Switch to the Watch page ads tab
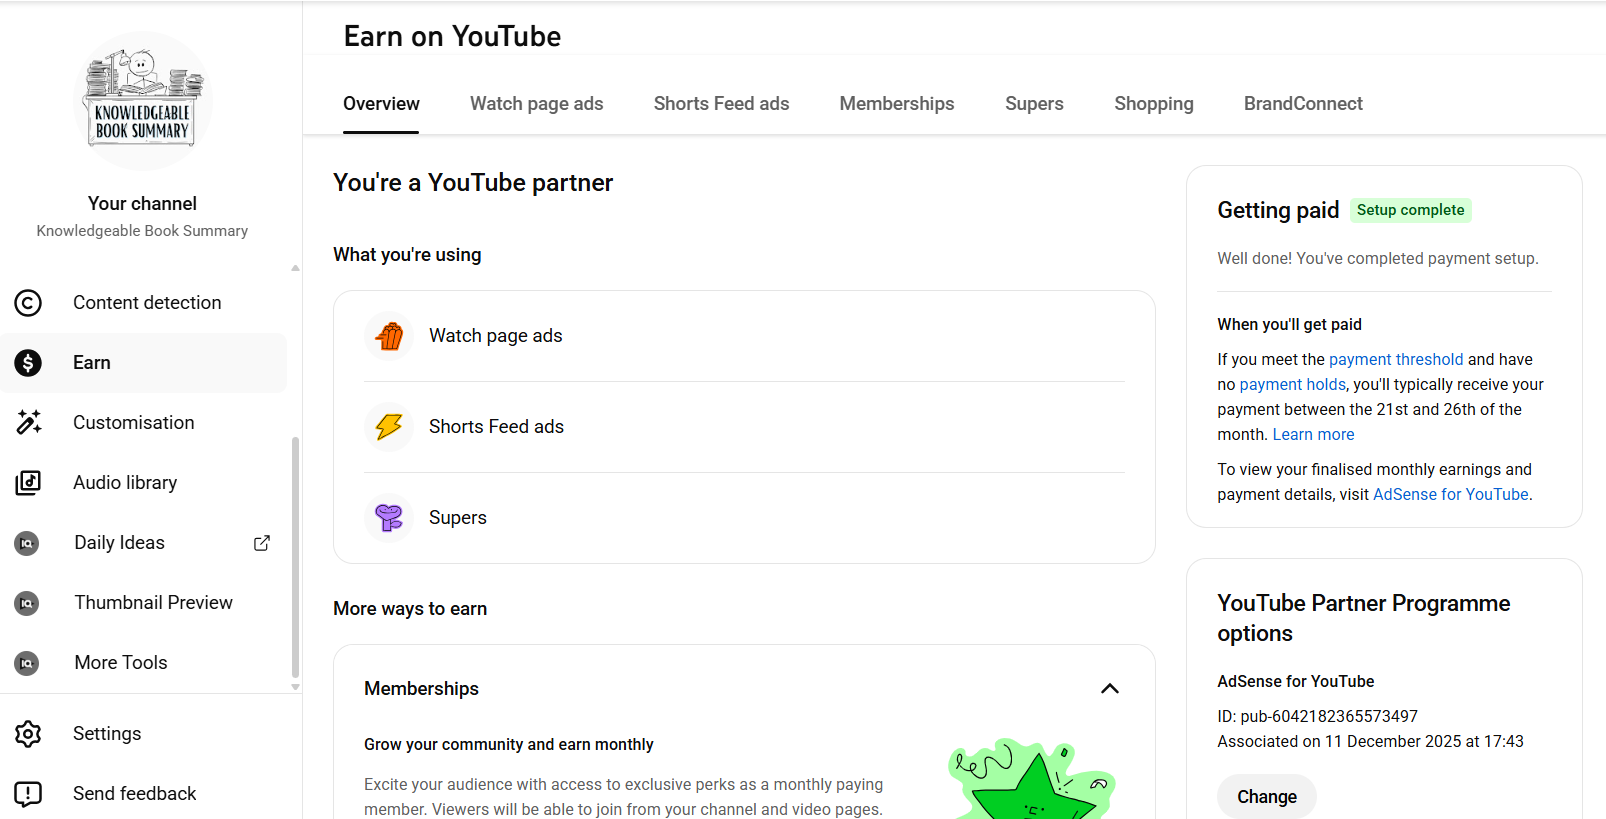 tap(536, 104)
